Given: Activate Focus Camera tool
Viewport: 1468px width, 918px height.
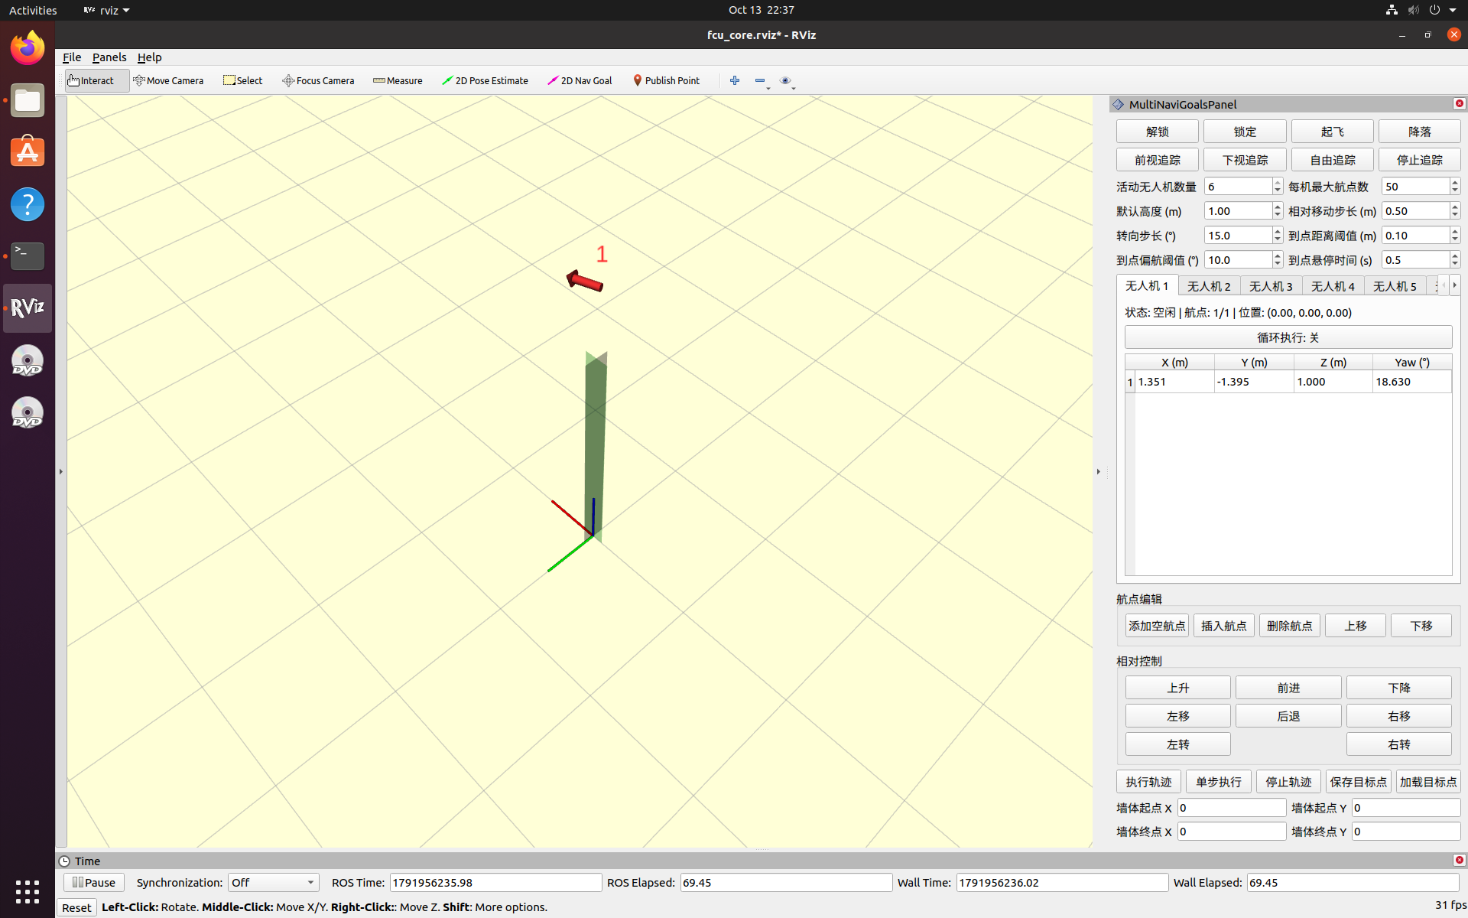Looking at the screenshot, I should 318,81.
